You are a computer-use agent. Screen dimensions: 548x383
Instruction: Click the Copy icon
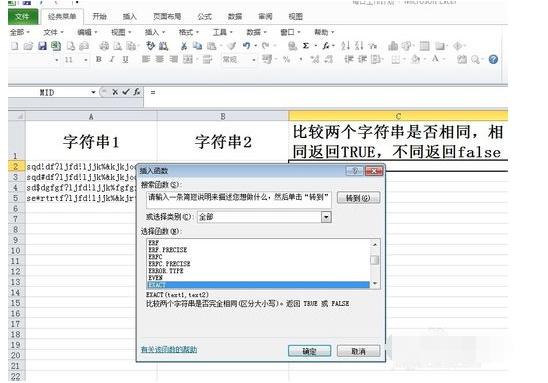[x=197, y=46]
